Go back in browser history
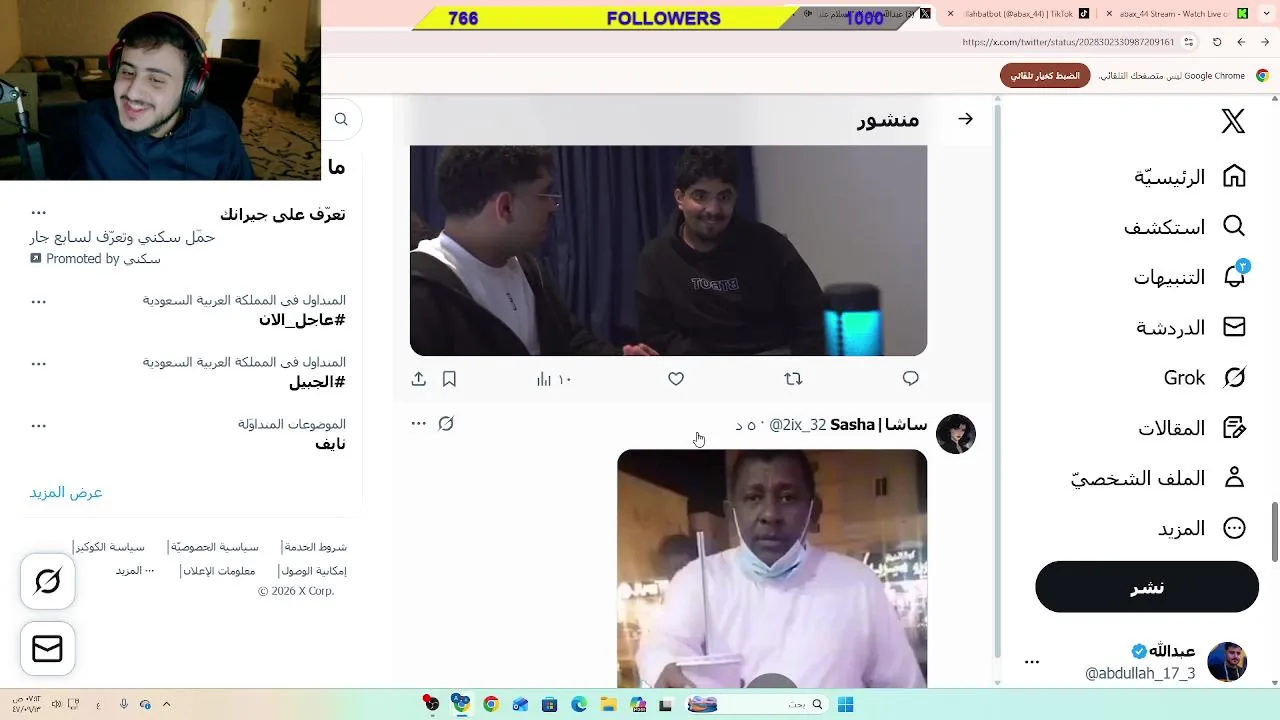The width and height of the screenshot is (1280, 720). coord(1265,42)
